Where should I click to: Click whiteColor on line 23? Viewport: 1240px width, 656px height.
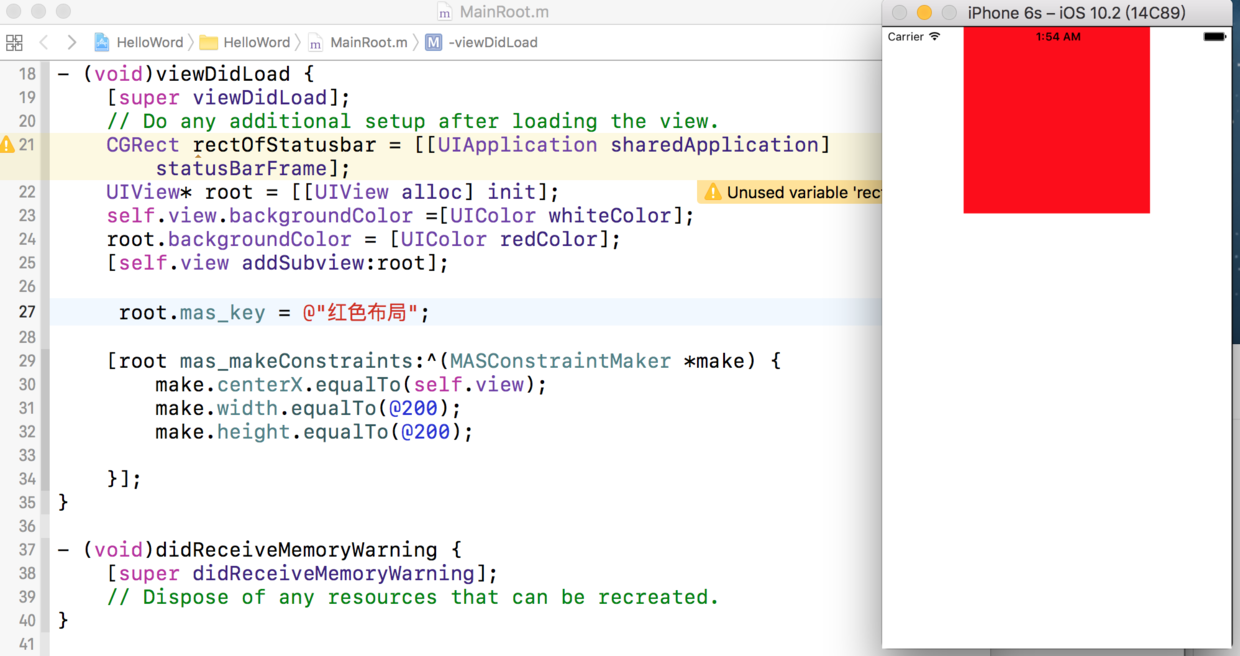[x=609, y=216]
